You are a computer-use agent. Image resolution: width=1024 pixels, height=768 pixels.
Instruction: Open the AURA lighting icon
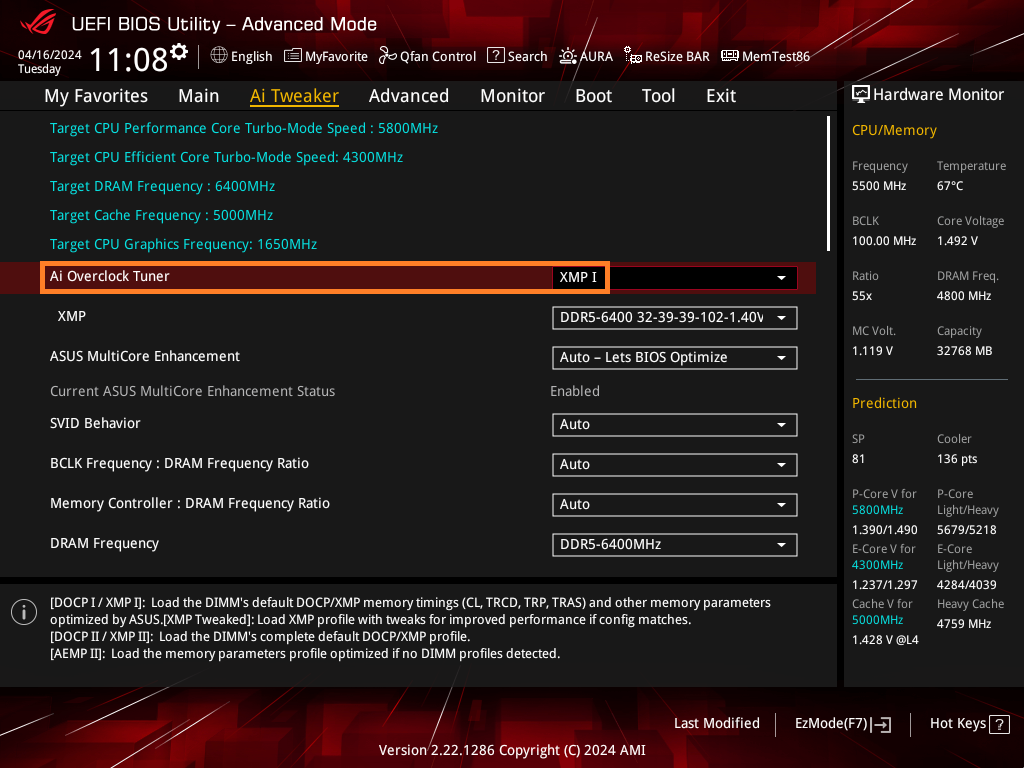(x=568, y=56)
